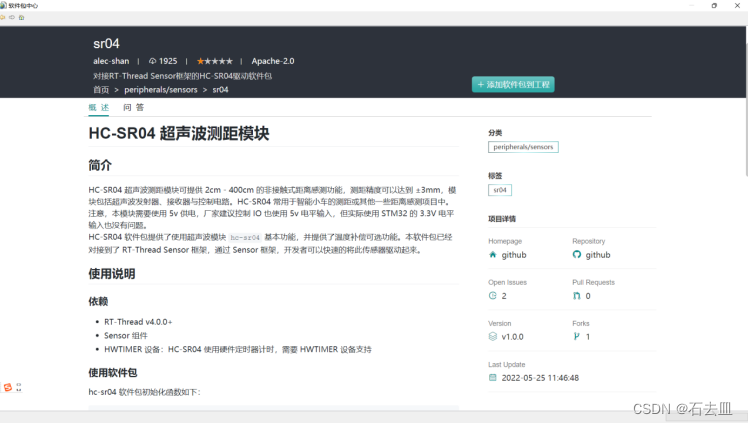The height and width of the screenshot is (426, 748).
Task: Click the 项目详情 sidebar label
Action: pyautogui.click(x=502, y=219)
